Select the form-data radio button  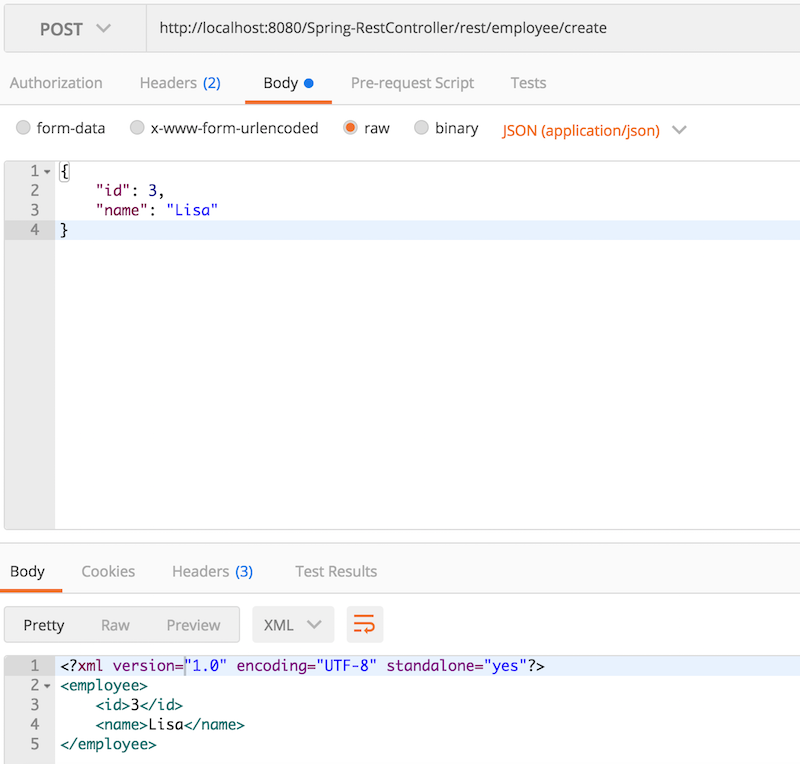coord(23,127)
